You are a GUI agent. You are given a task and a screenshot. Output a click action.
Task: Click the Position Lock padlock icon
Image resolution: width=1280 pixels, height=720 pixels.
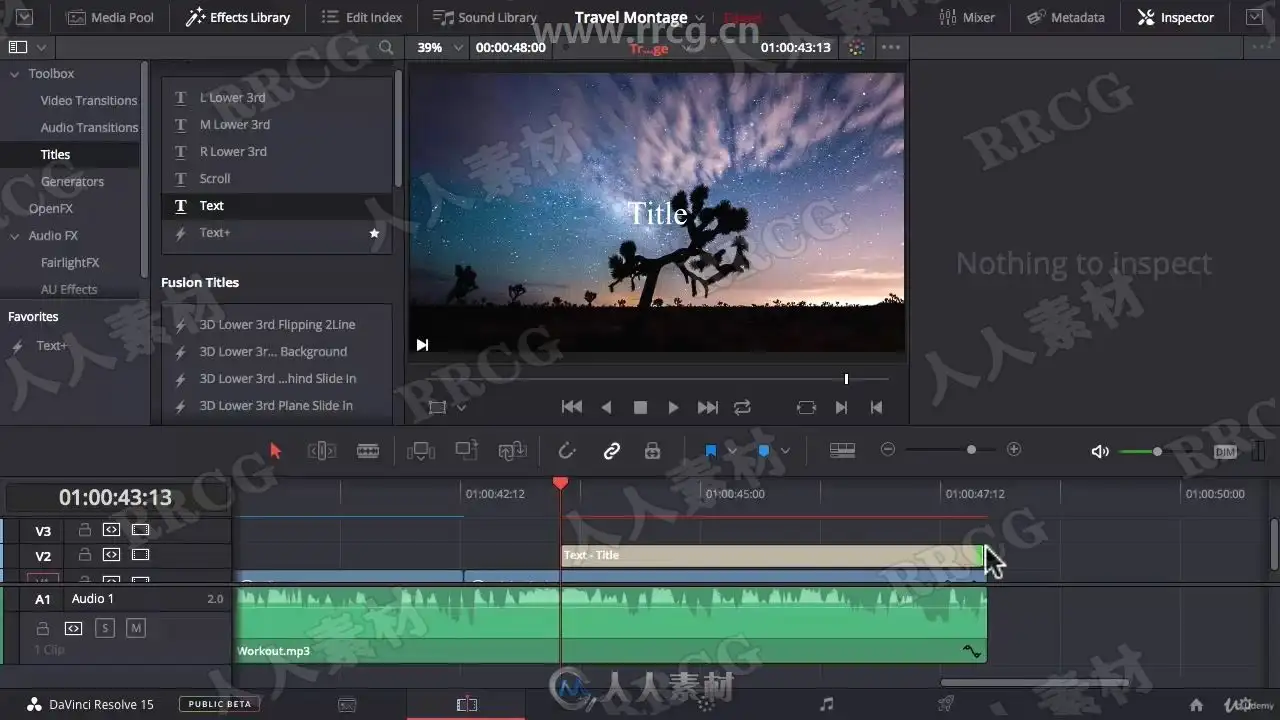click(x=653, y=451)
